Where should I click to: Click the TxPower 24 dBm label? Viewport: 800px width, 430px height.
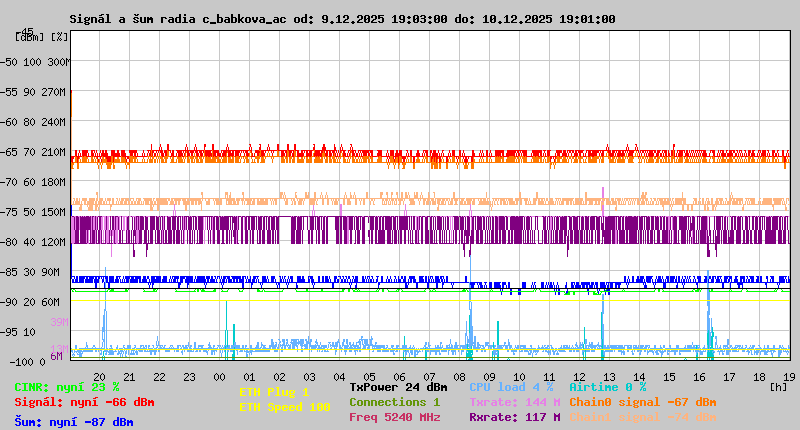click(398, 387)
